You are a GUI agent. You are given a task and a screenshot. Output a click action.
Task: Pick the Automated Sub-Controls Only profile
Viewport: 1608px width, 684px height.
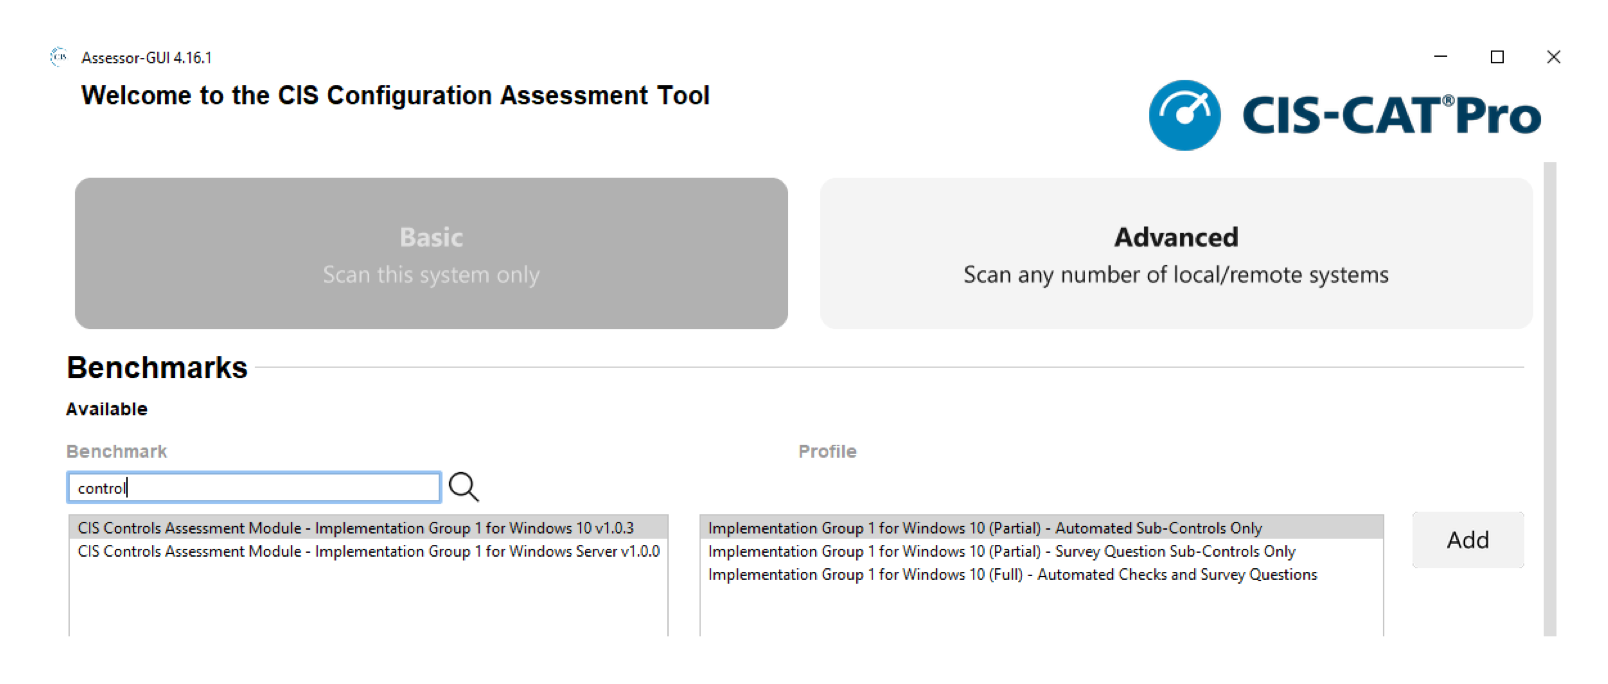[x=985, y=528]
